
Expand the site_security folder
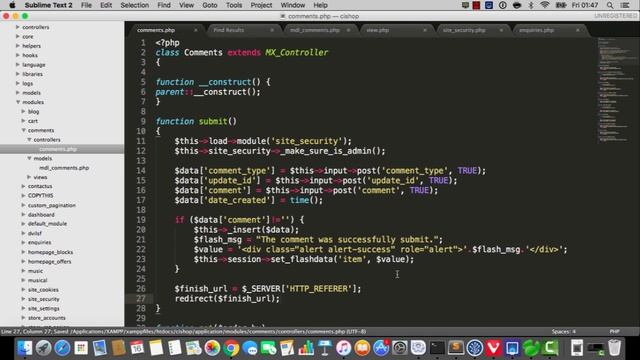(24, 299)
